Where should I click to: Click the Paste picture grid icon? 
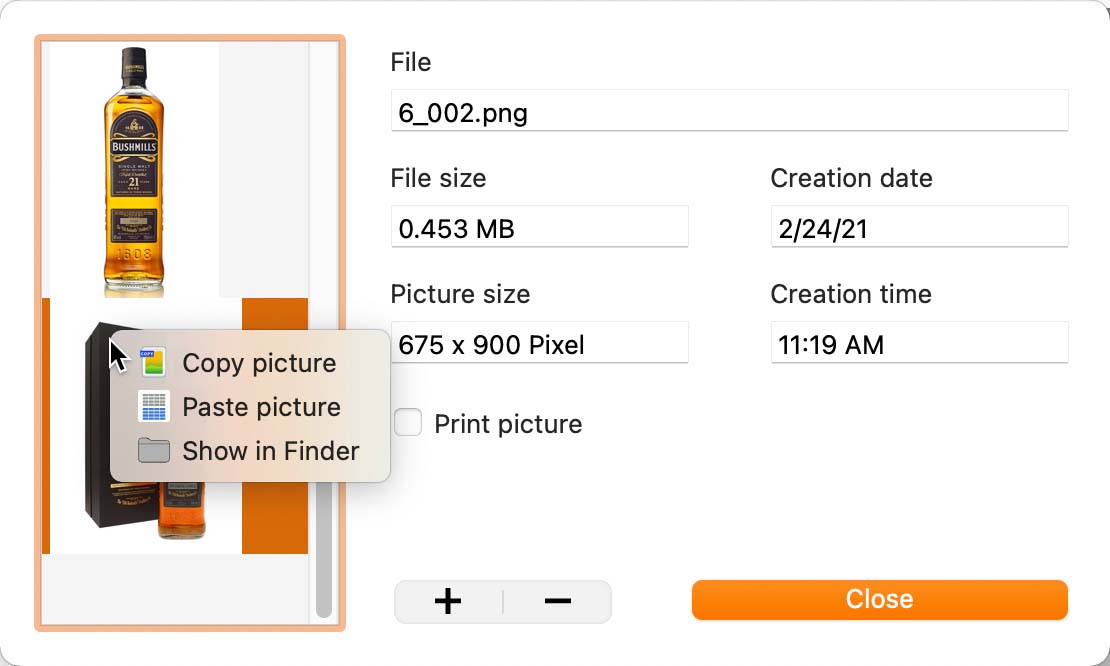point(153,407)
